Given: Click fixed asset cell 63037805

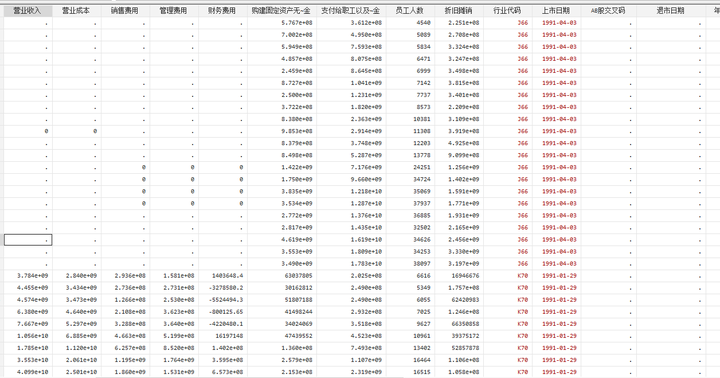Looking at the screenshot, I should (x=281, y=276).
